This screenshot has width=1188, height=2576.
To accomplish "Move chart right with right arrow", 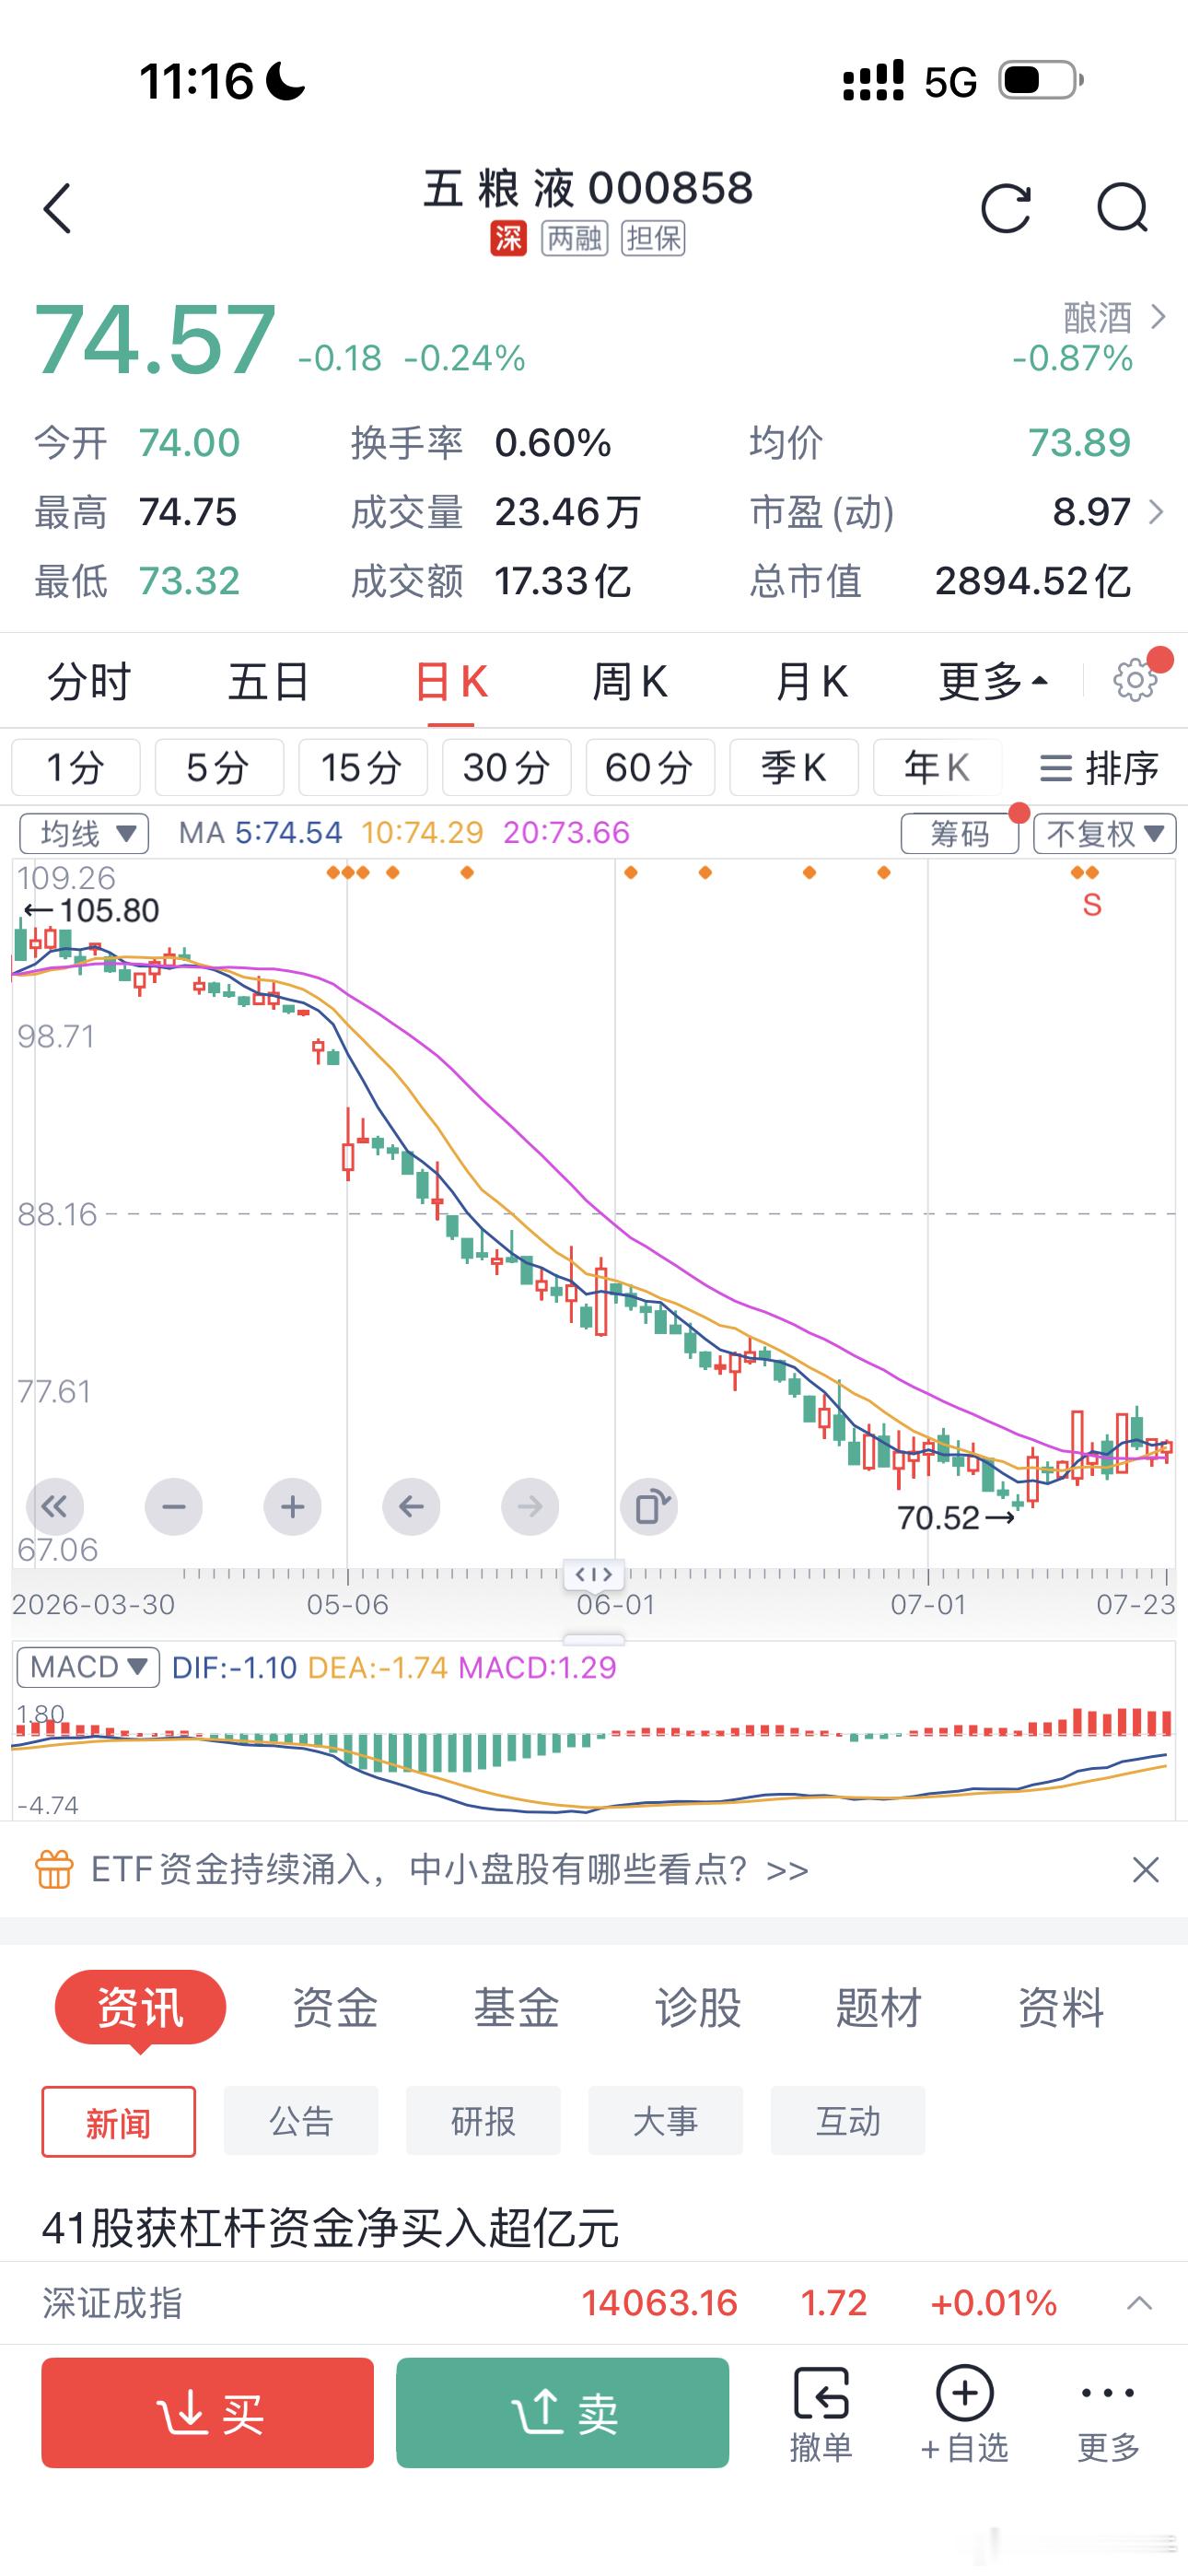I will pyautogui.click(x=530, y=1506).
